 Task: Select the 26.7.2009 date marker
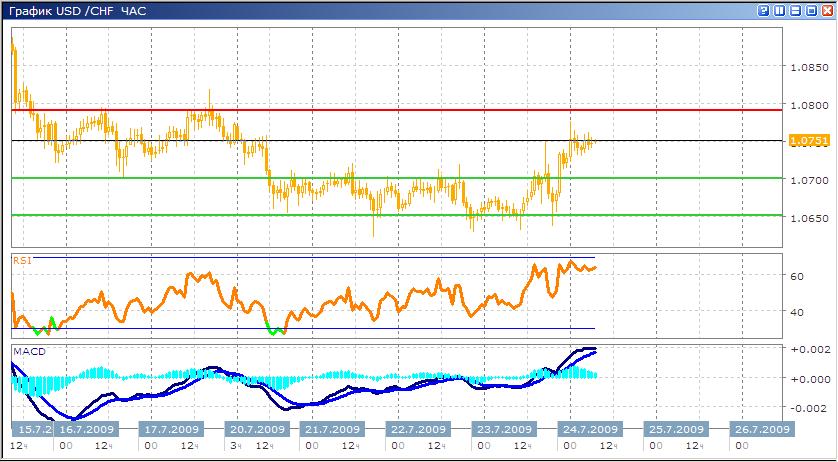760,429
